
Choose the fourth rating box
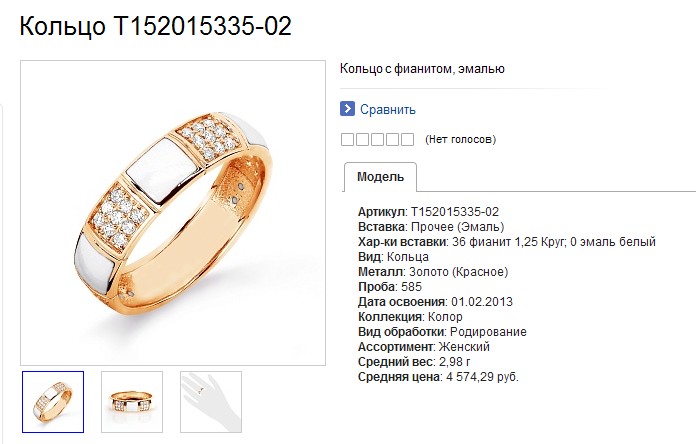point(392,139)
